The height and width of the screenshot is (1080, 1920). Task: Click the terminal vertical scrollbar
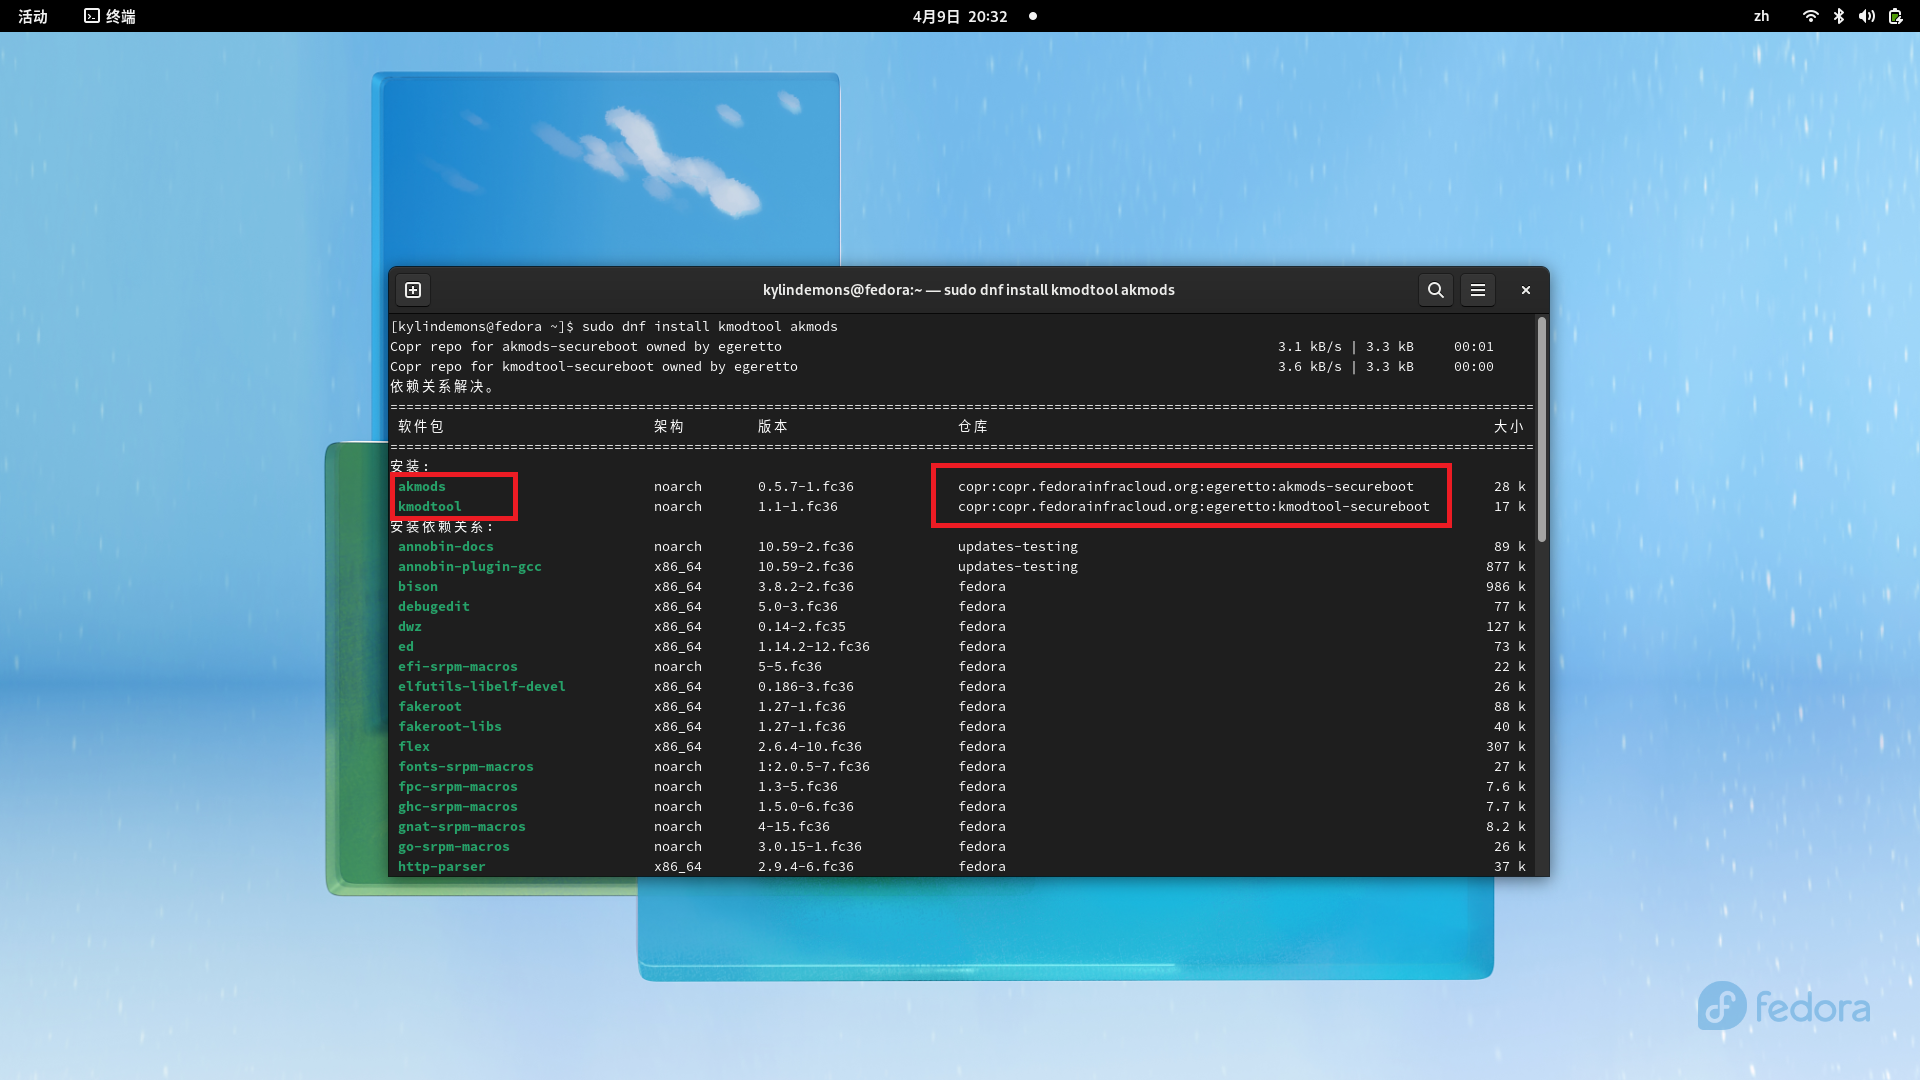point(1541,430)
